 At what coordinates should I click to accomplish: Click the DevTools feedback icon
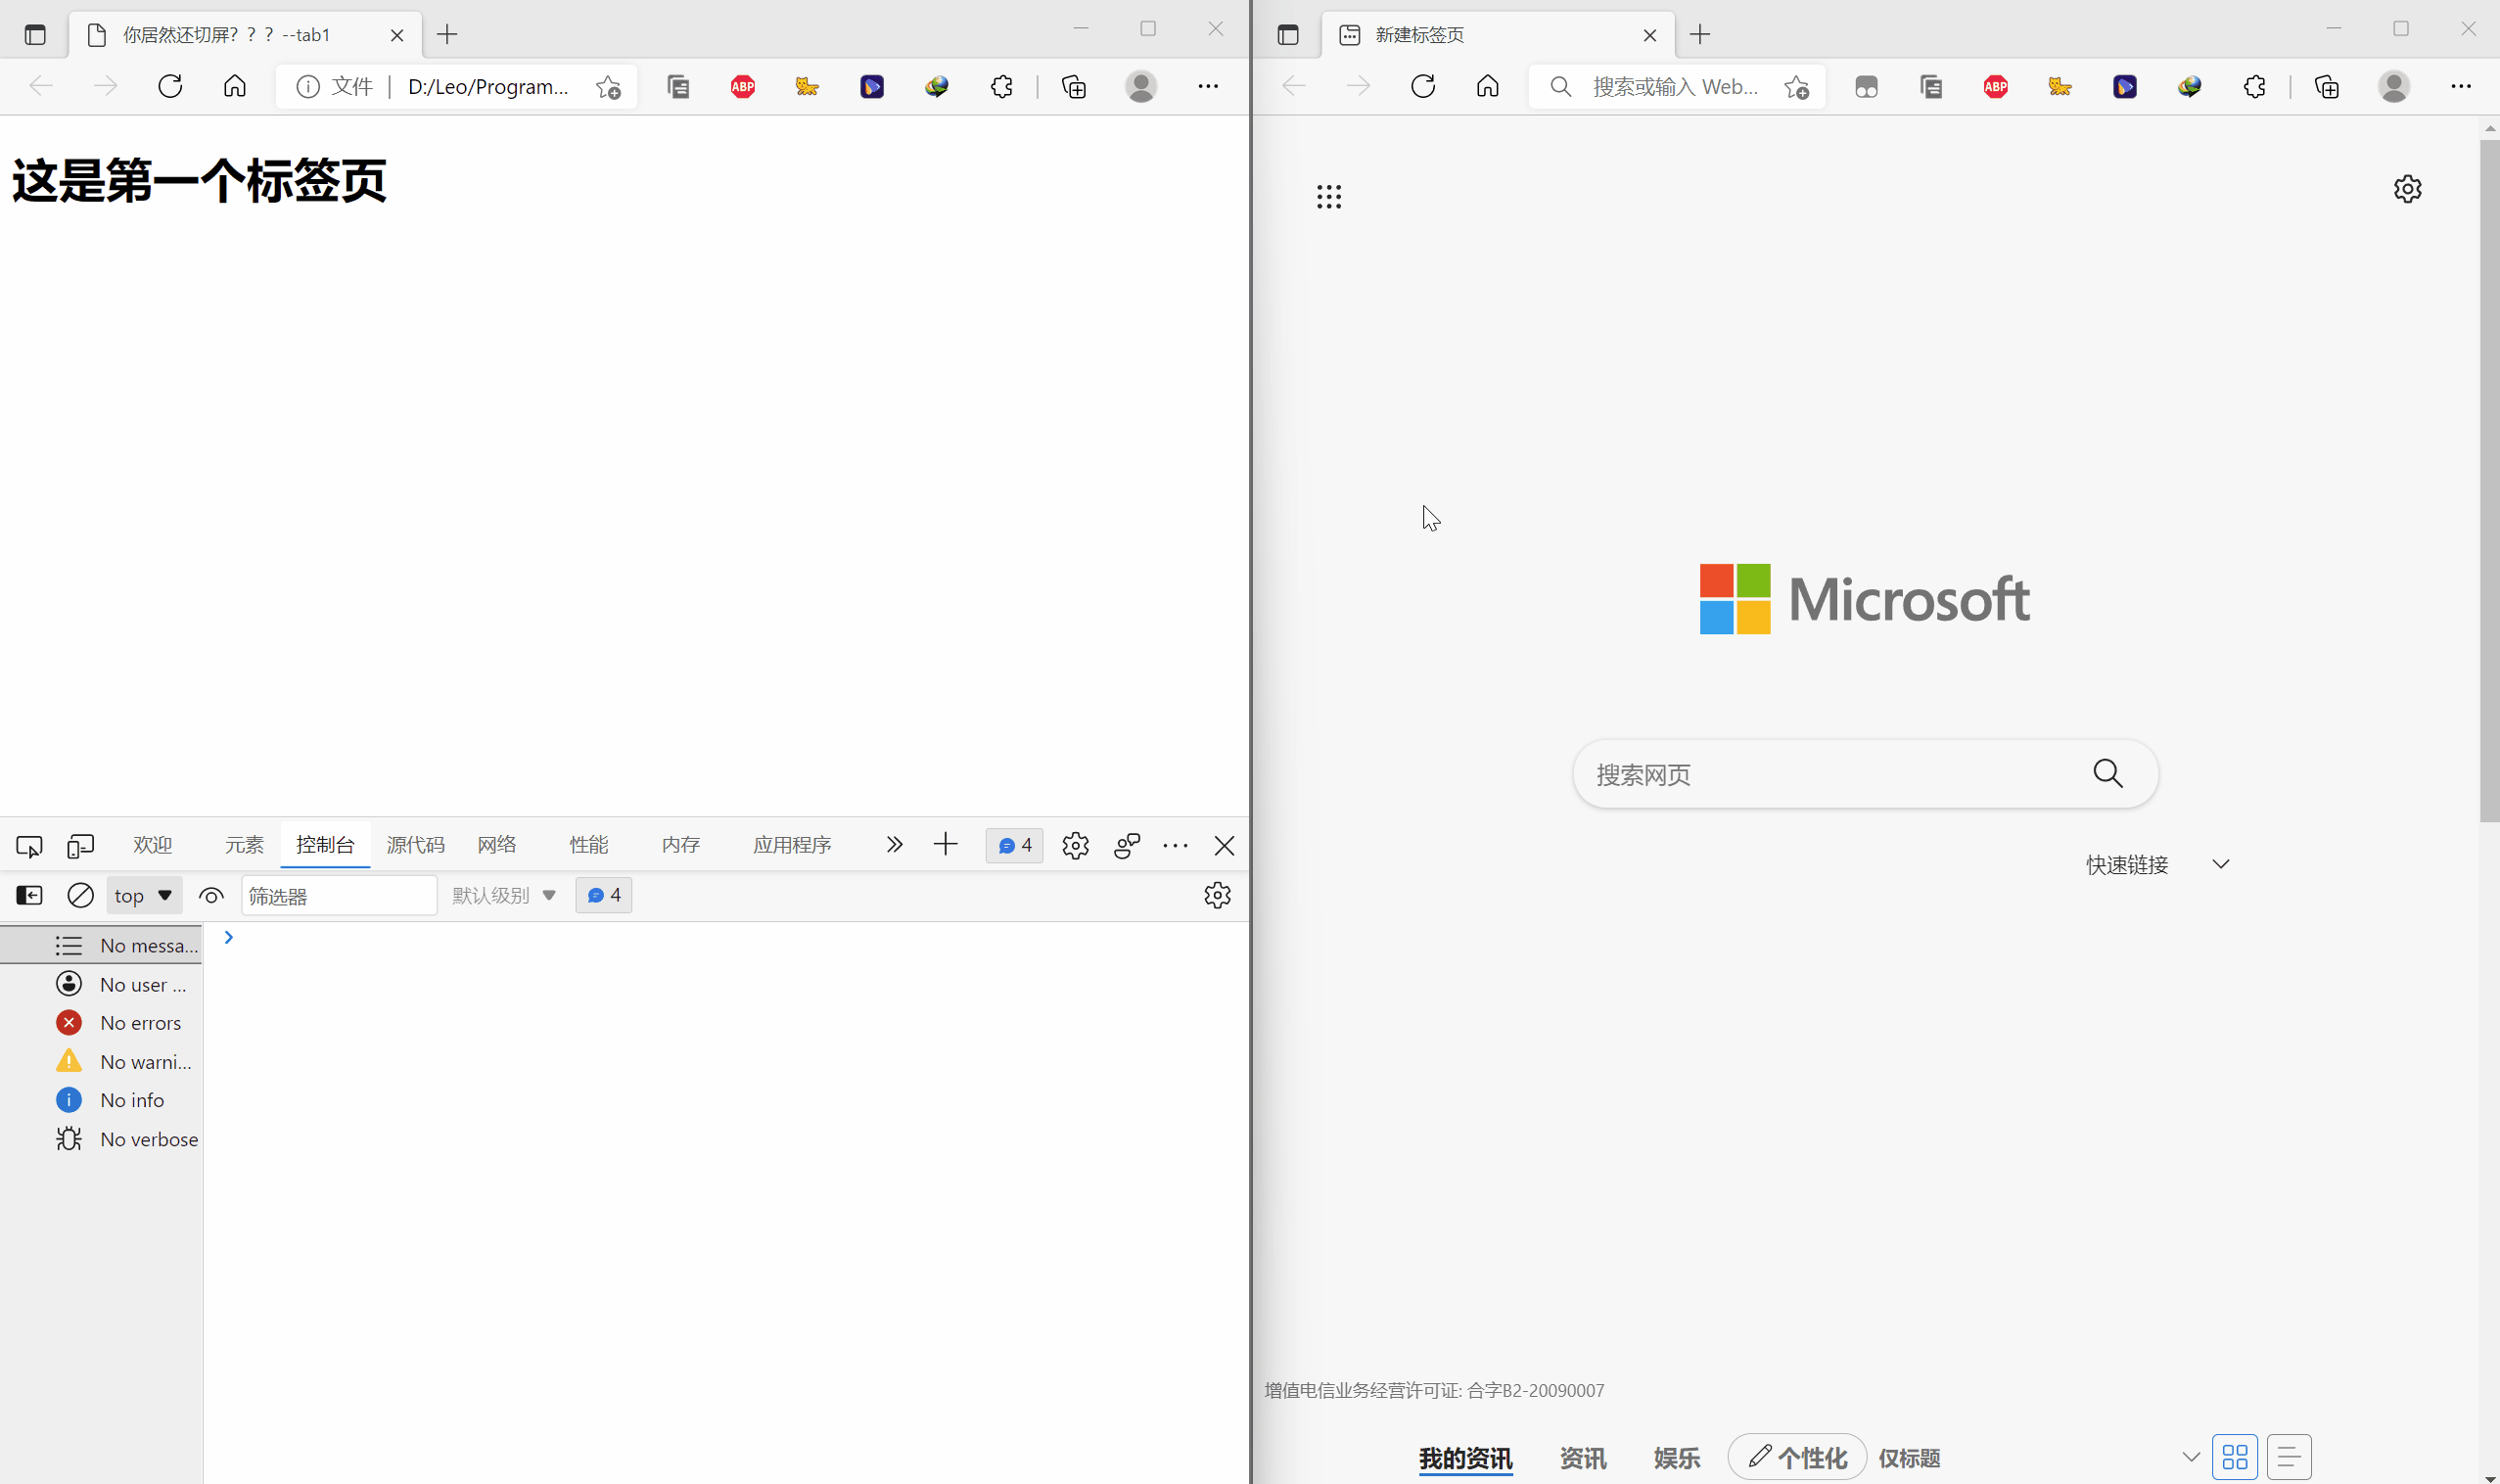point(1127,846)
